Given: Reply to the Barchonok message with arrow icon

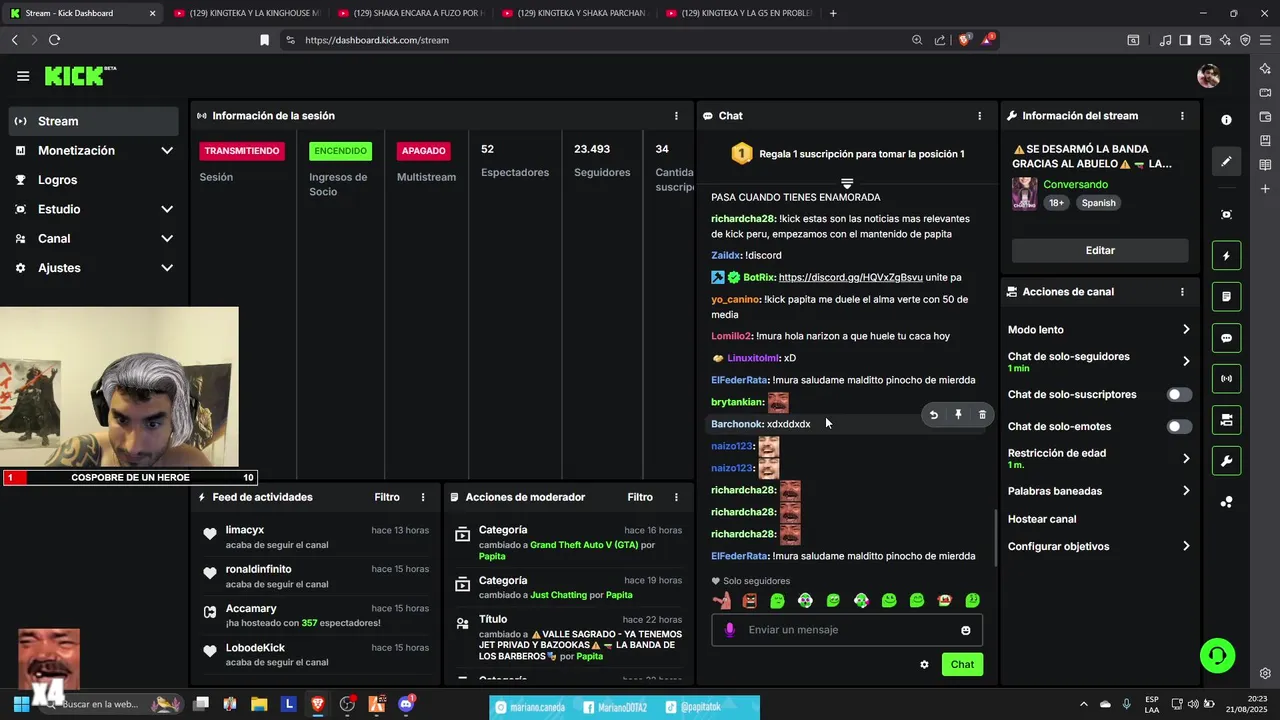Looking at the screenshot, I should coord(934,415).
